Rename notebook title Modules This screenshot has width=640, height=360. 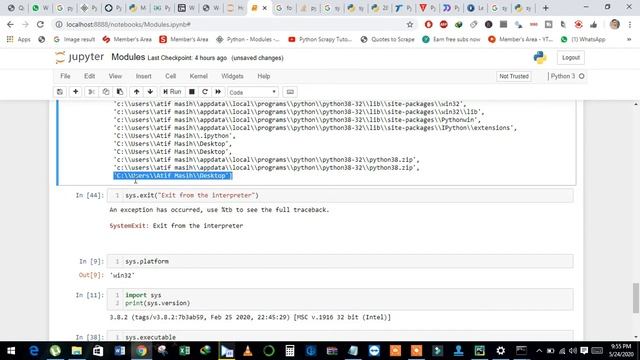click(x=128, y=57)
